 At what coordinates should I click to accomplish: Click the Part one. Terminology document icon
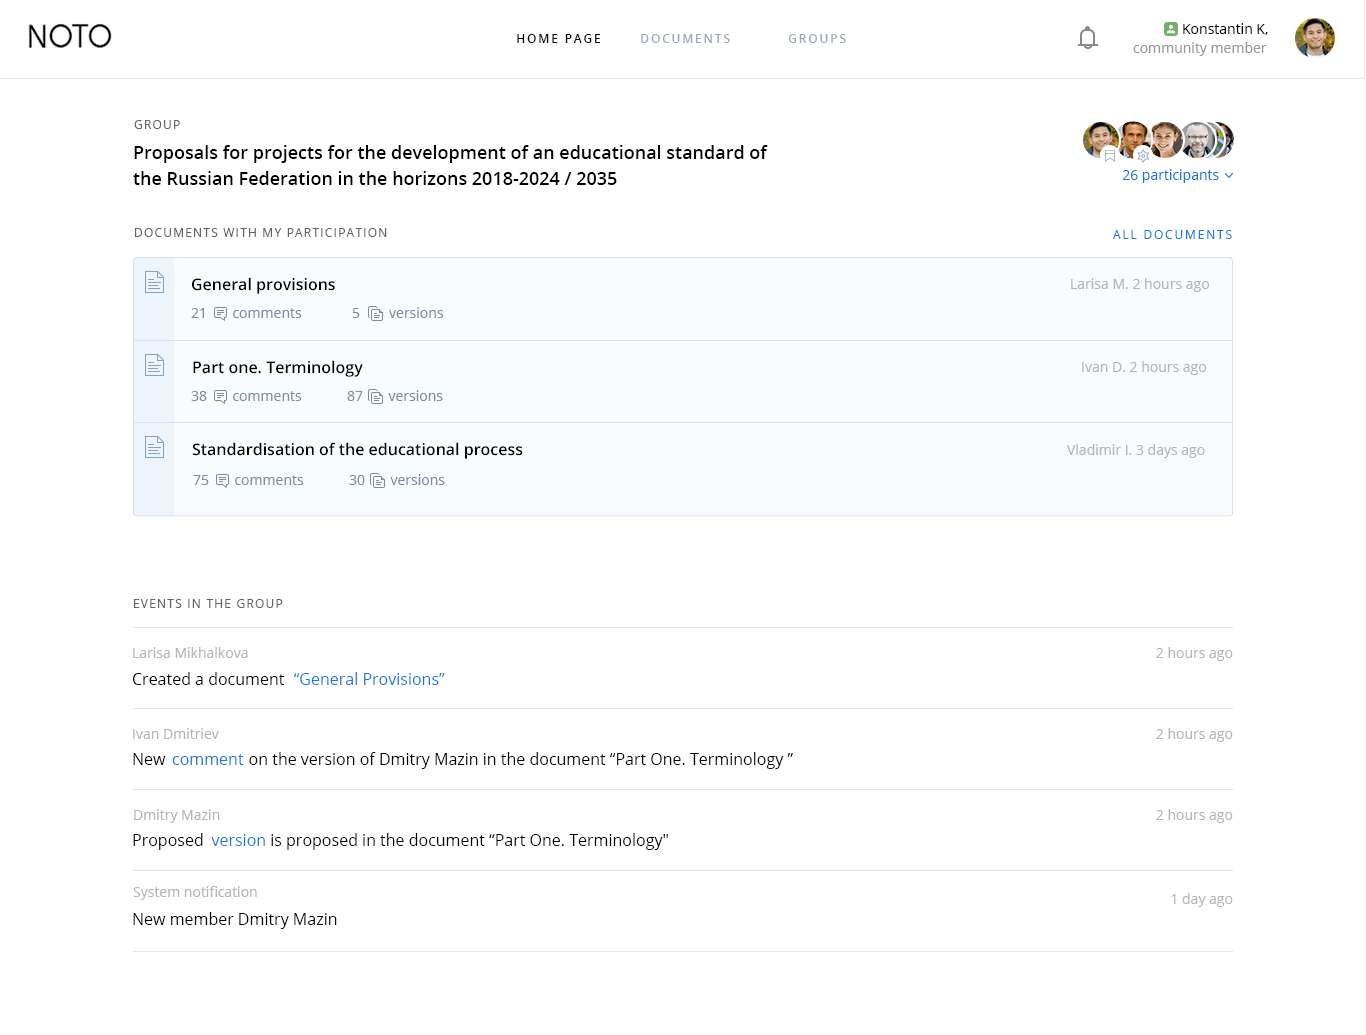point(154,365)
